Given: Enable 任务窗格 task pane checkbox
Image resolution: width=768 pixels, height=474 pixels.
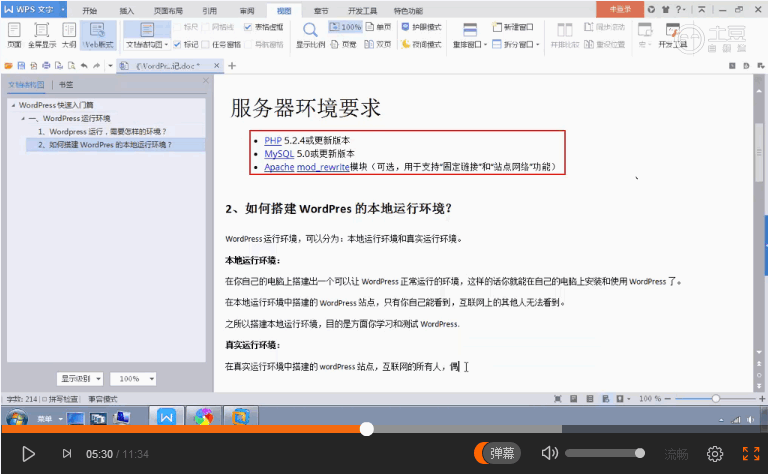Looking at the screenshot, I should point(206,45).
